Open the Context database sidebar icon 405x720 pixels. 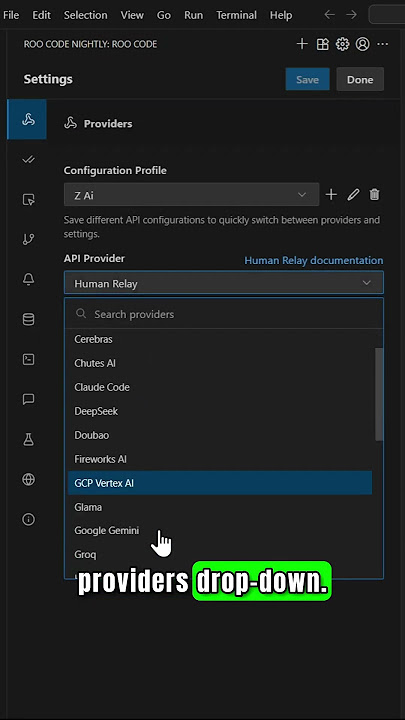28,319
